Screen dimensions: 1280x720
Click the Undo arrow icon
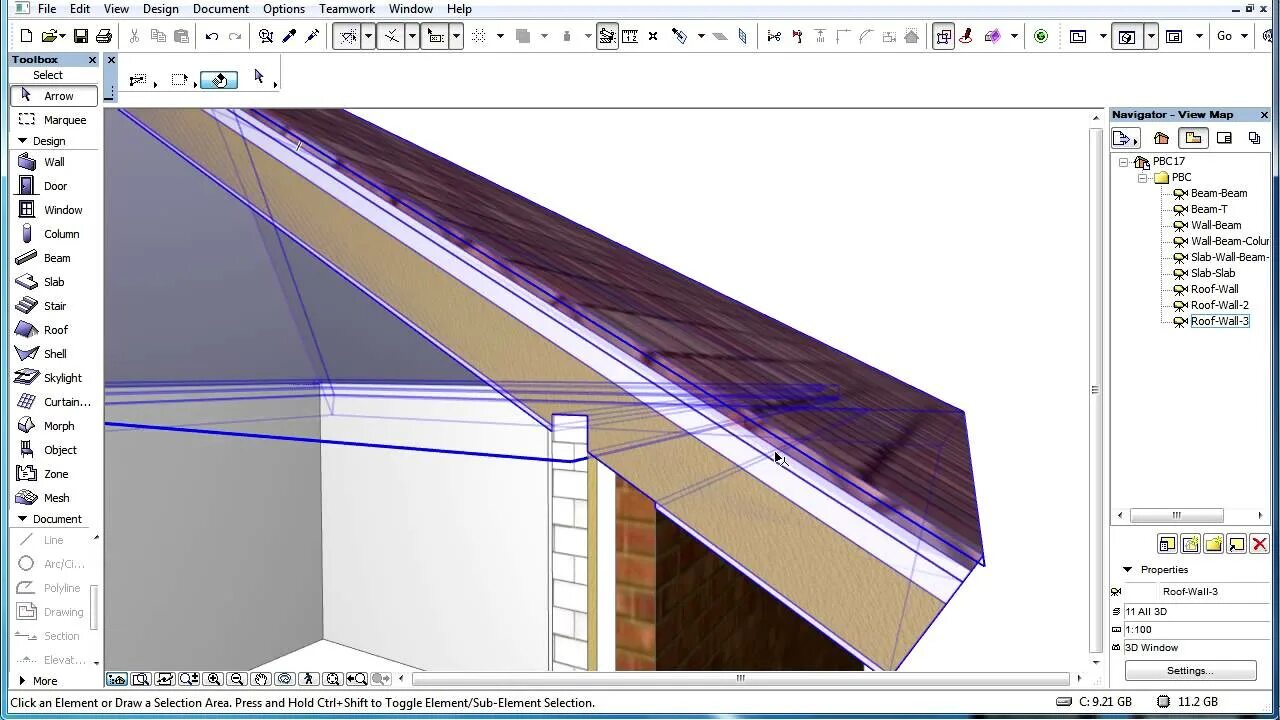point(212,36)
